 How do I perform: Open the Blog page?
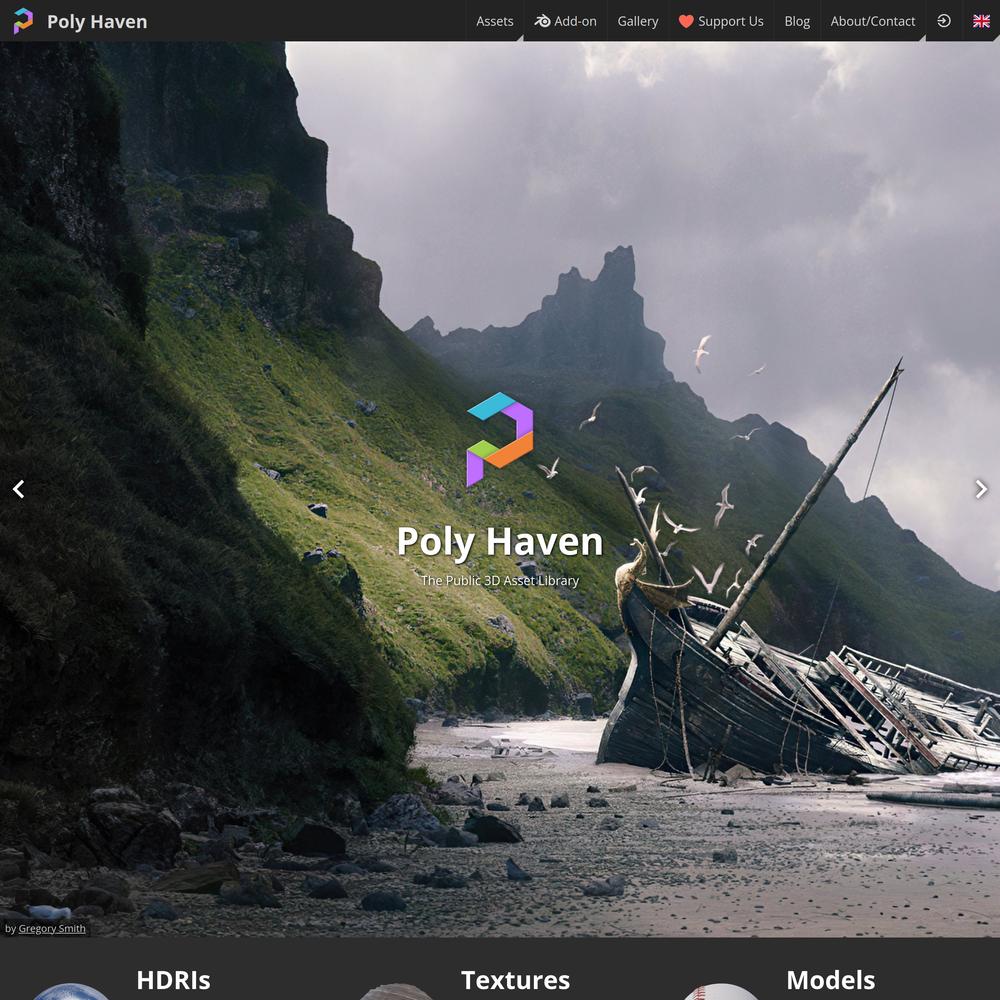pos(797,21)
